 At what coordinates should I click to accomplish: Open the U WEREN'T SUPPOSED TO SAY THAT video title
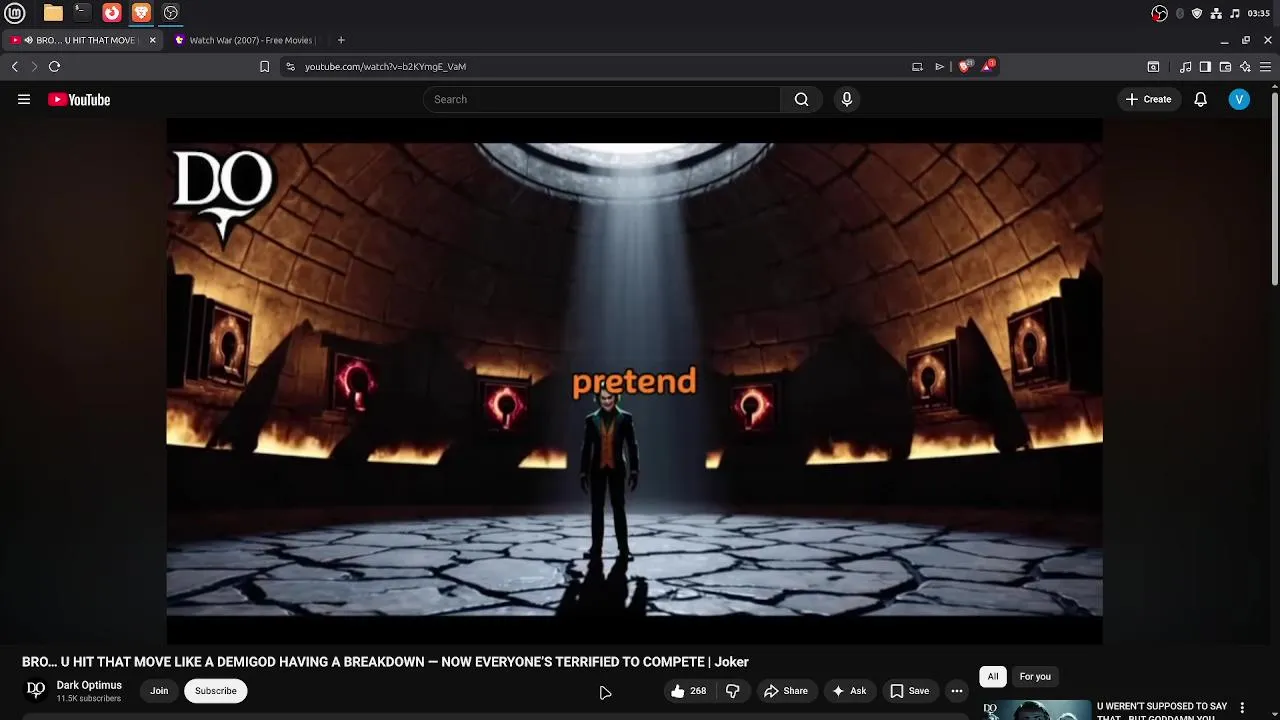(x=1162, y=711)
